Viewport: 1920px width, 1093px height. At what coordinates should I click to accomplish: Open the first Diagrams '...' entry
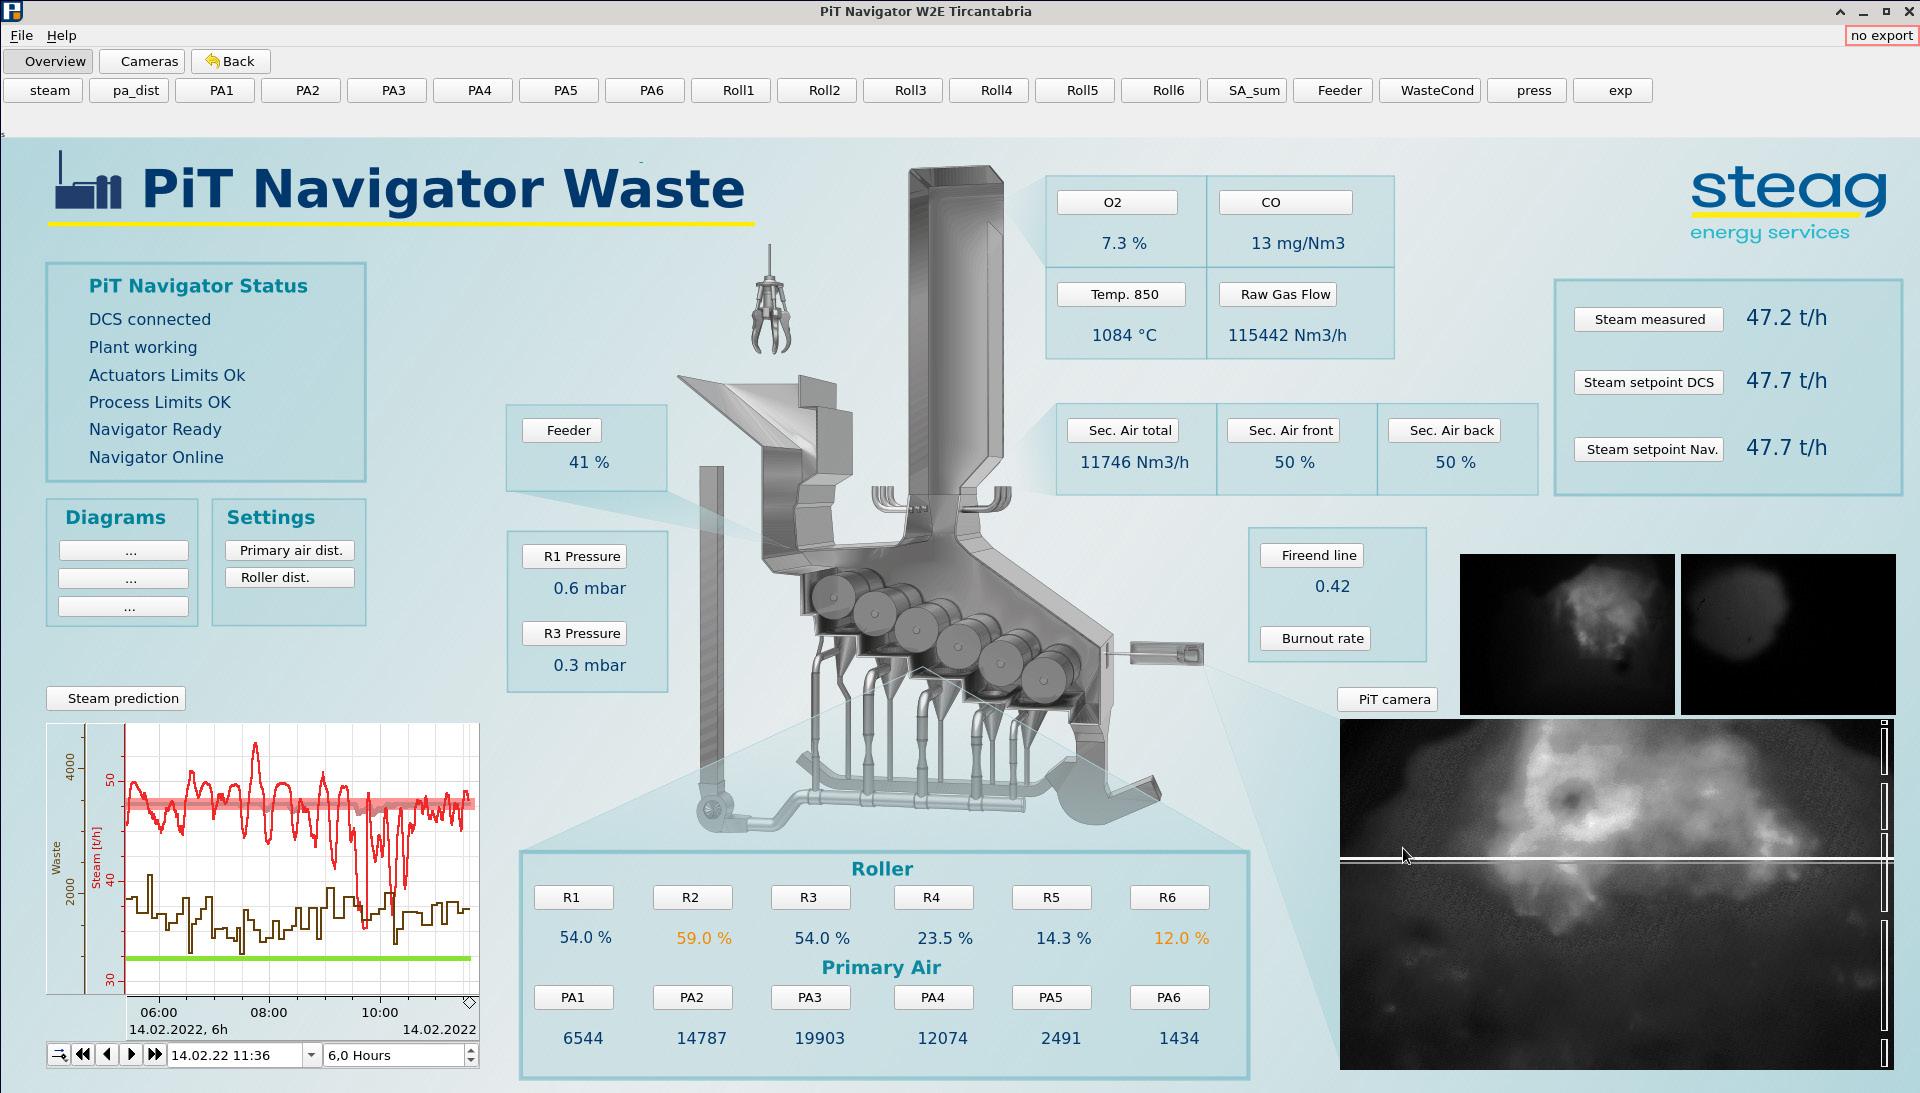point(123,551)
